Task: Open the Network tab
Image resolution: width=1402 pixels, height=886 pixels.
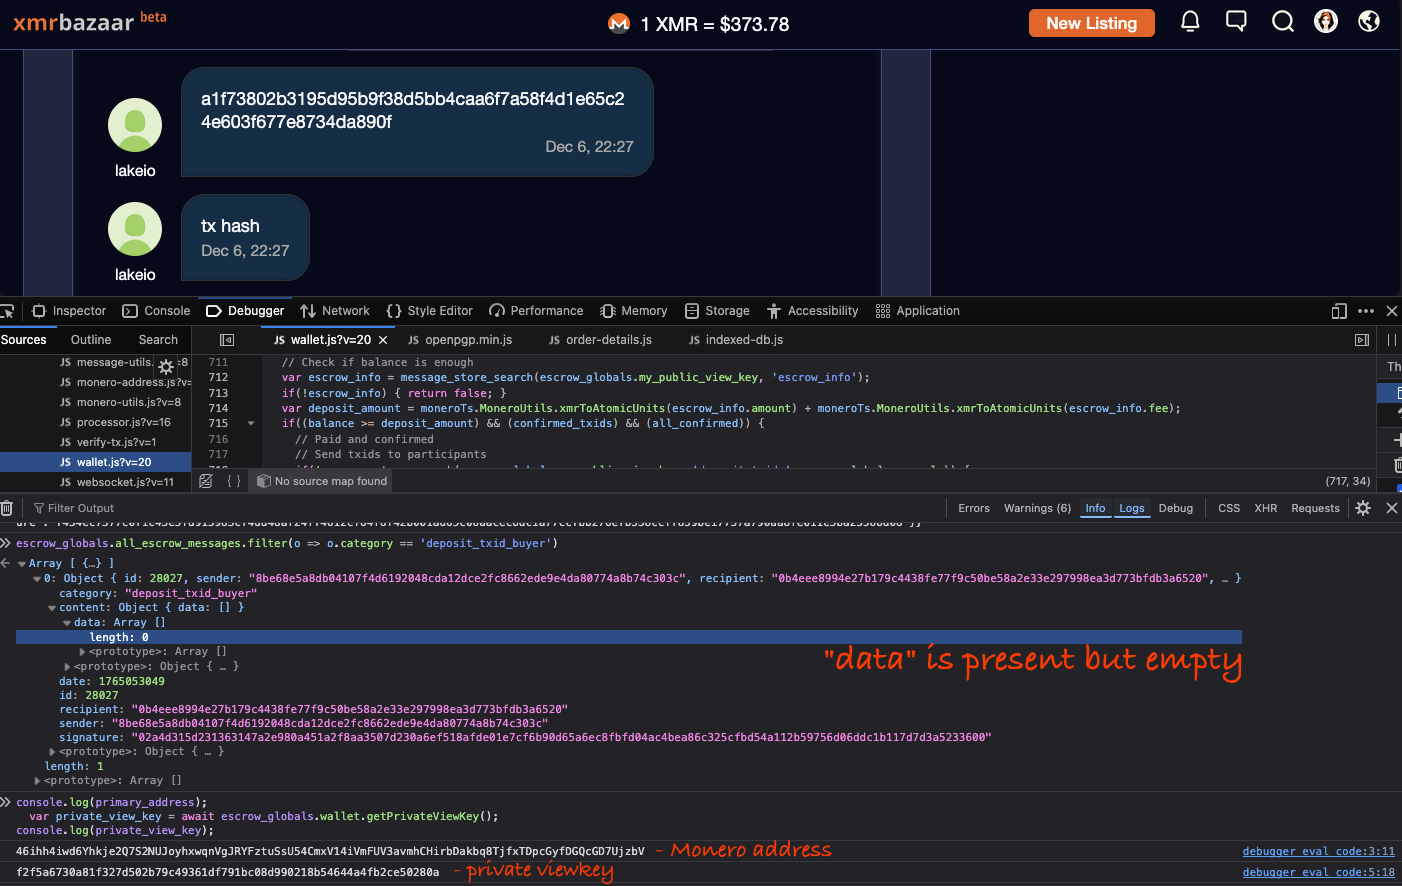Action: (x=335, y=311)
